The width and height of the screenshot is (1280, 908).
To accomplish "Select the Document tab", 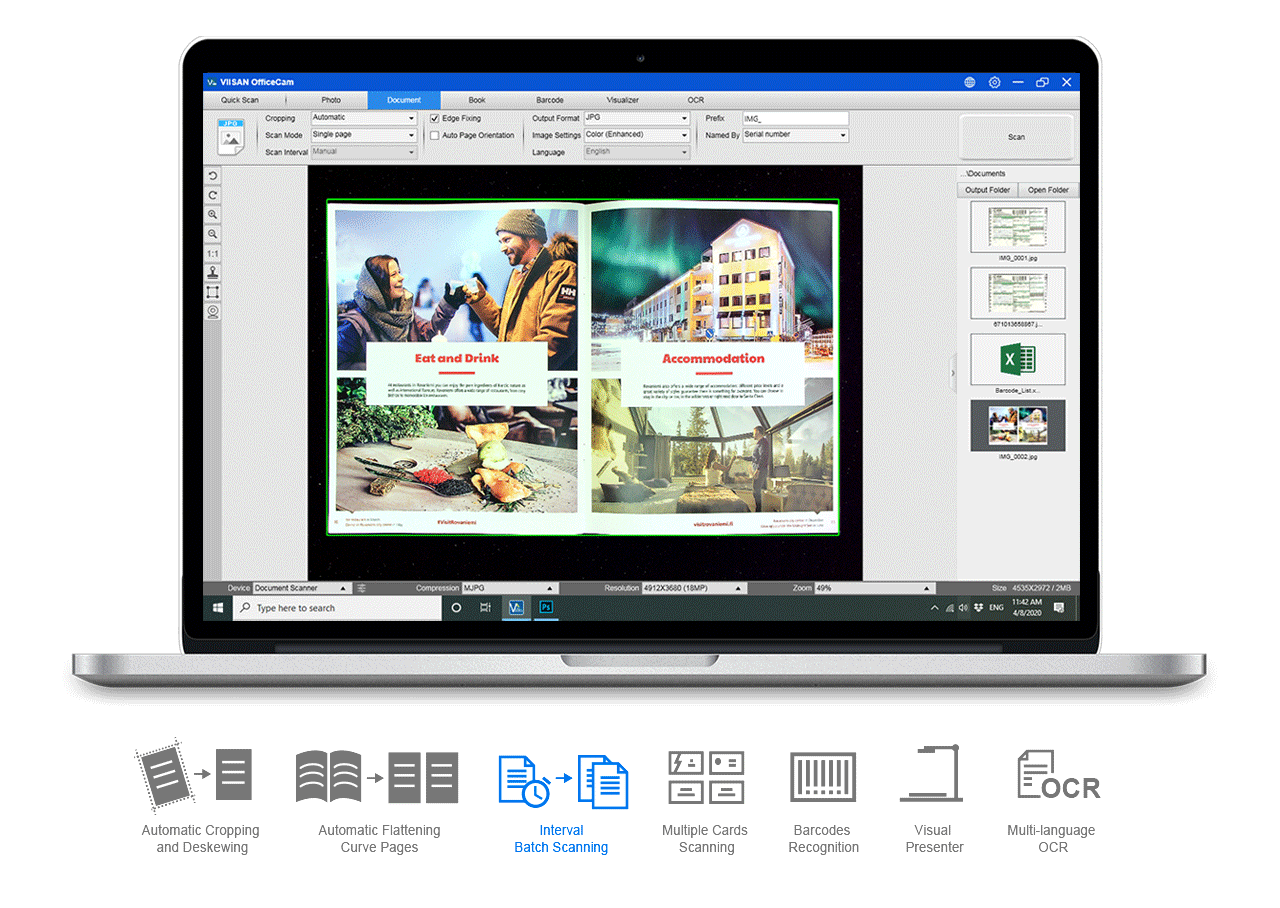I will coord(404,100).
